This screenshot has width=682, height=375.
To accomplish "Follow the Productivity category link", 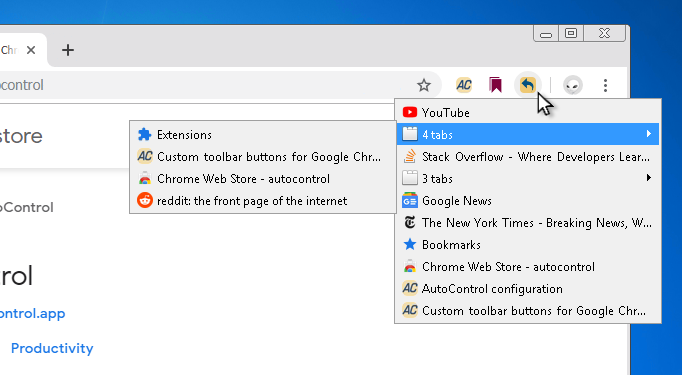I will tap(52, 348).
